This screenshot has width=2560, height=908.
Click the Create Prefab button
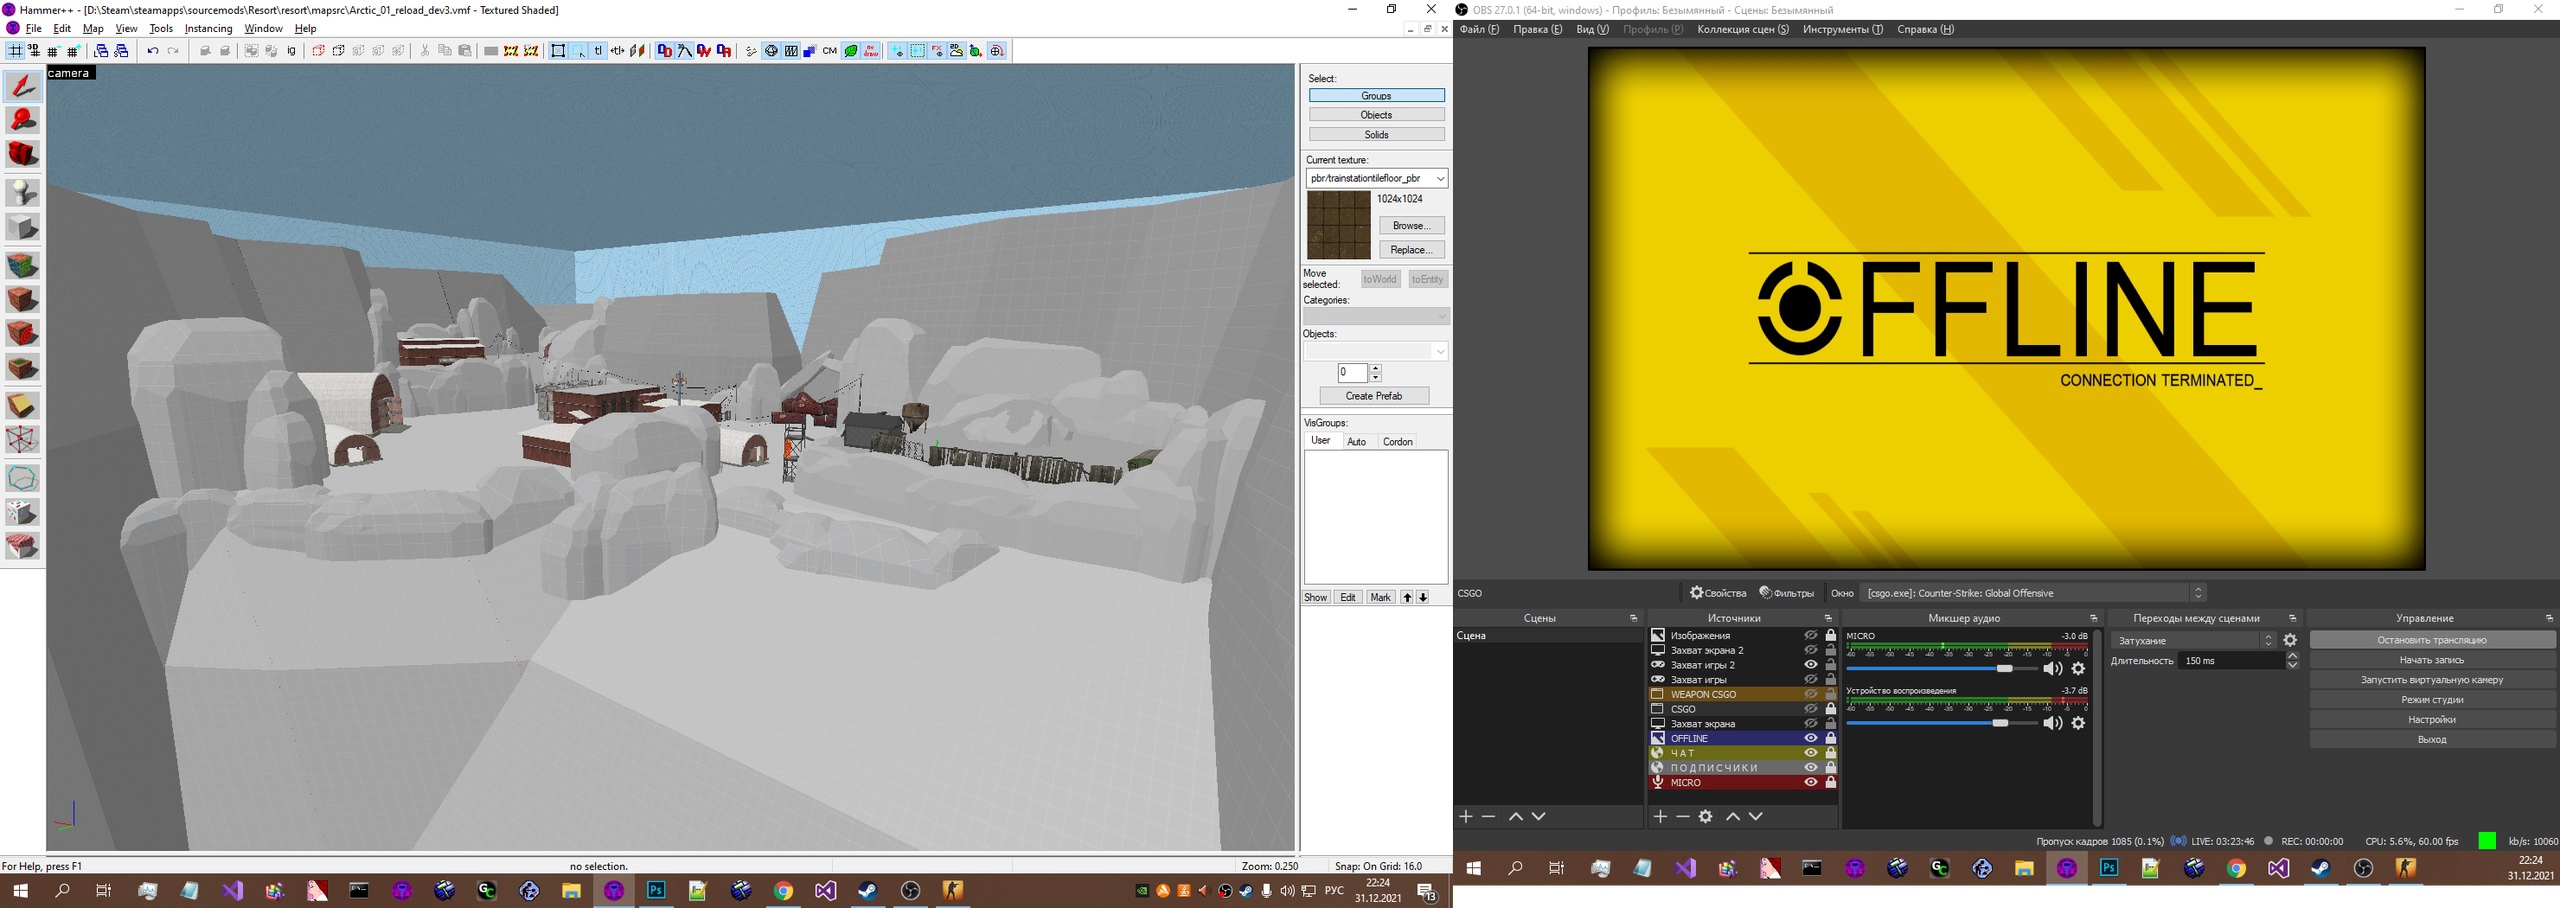[1373, 396]
